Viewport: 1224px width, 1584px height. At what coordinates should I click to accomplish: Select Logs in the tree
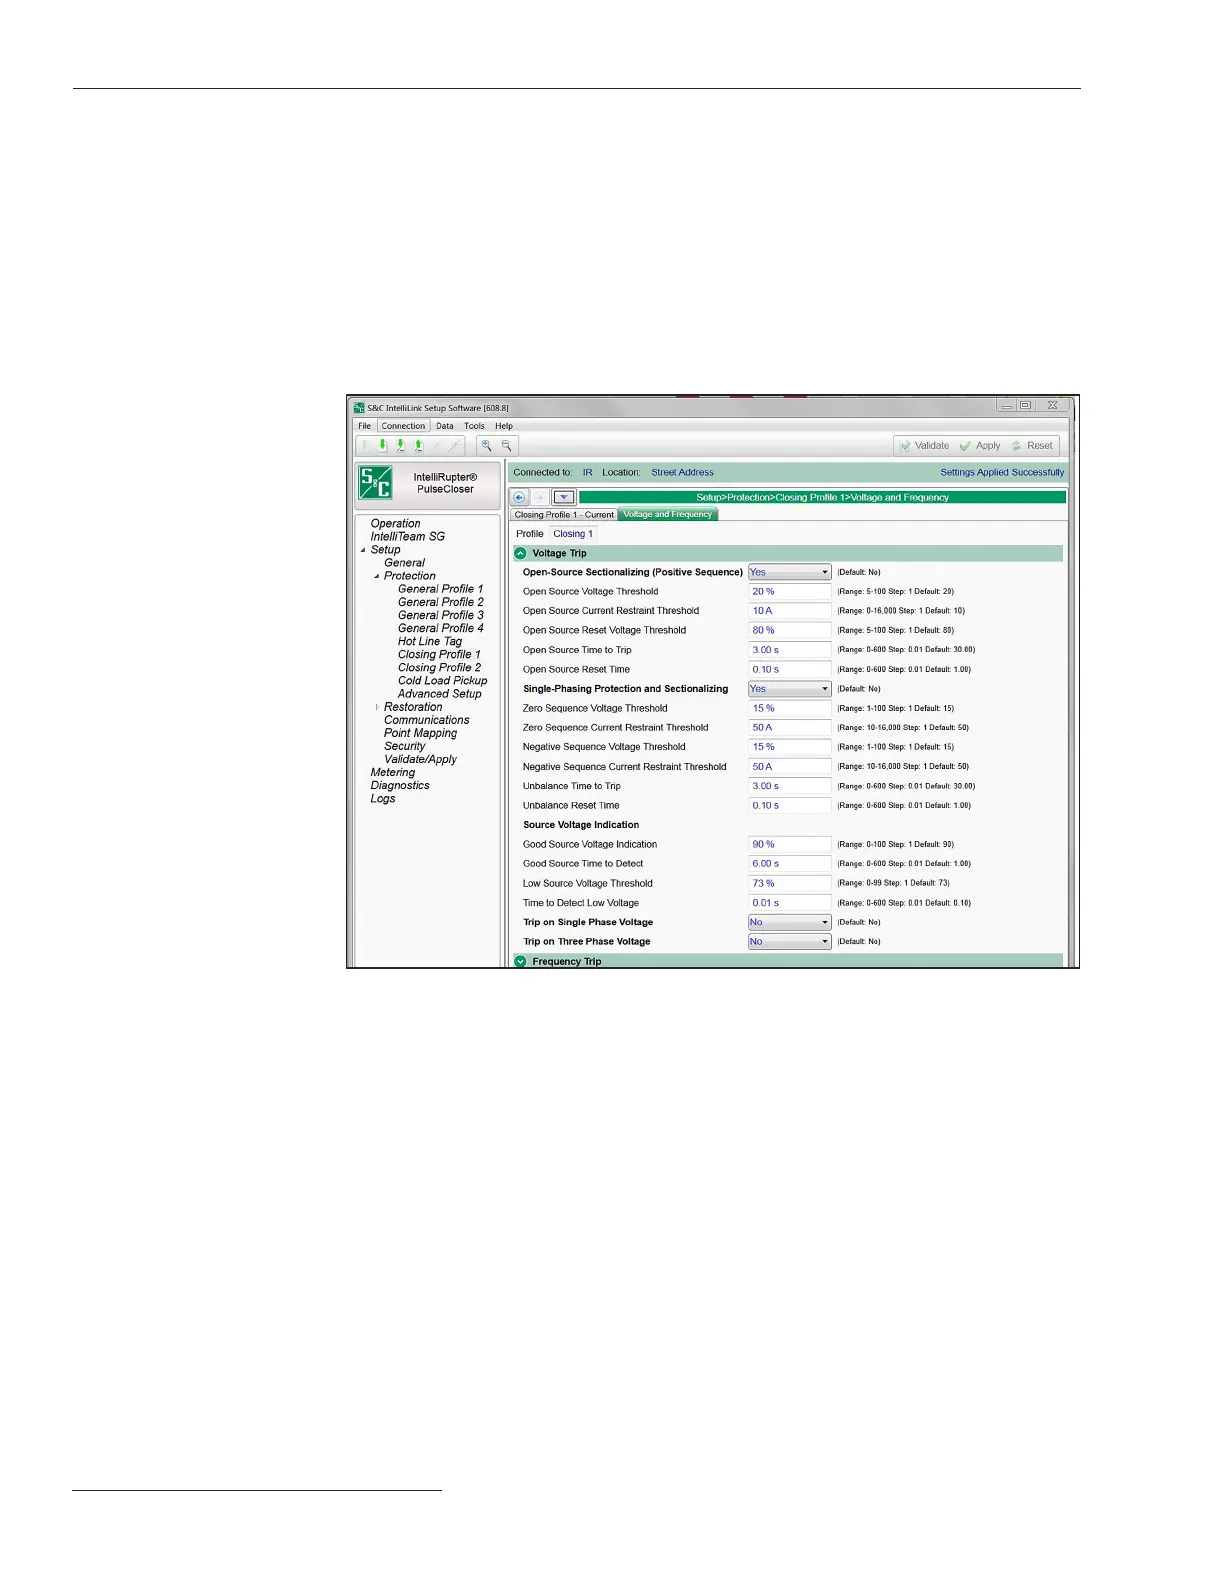click(382, 798)
